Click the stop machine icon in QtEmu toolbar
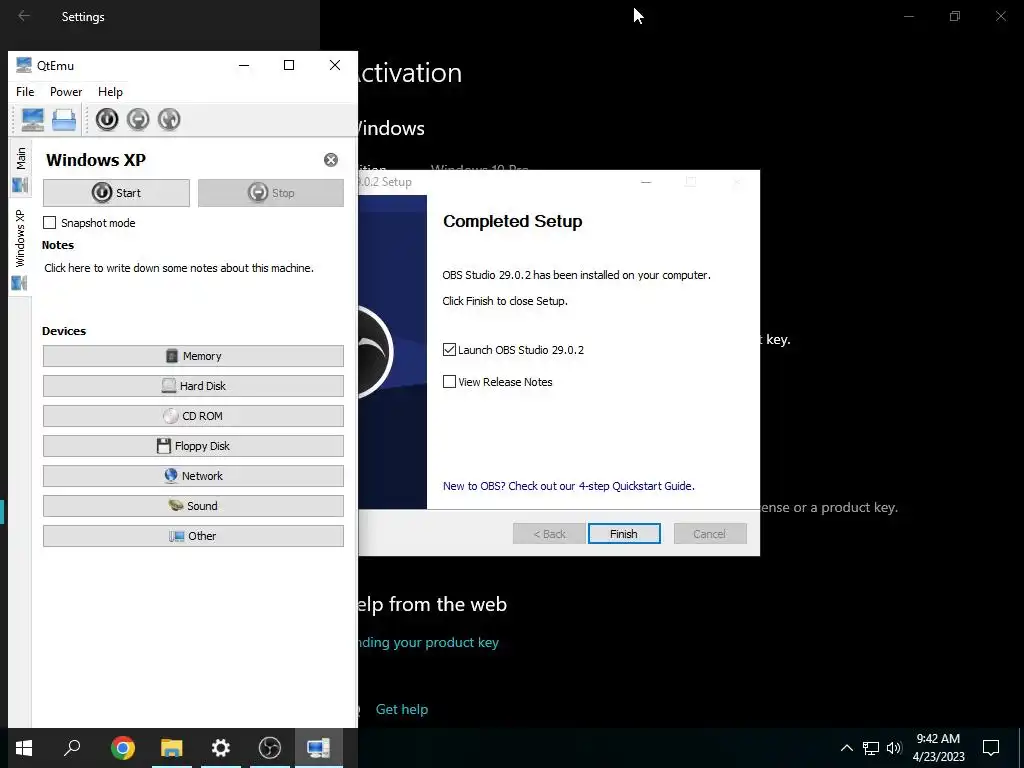Screen dimensions: 1024x768 pos(138,120)
